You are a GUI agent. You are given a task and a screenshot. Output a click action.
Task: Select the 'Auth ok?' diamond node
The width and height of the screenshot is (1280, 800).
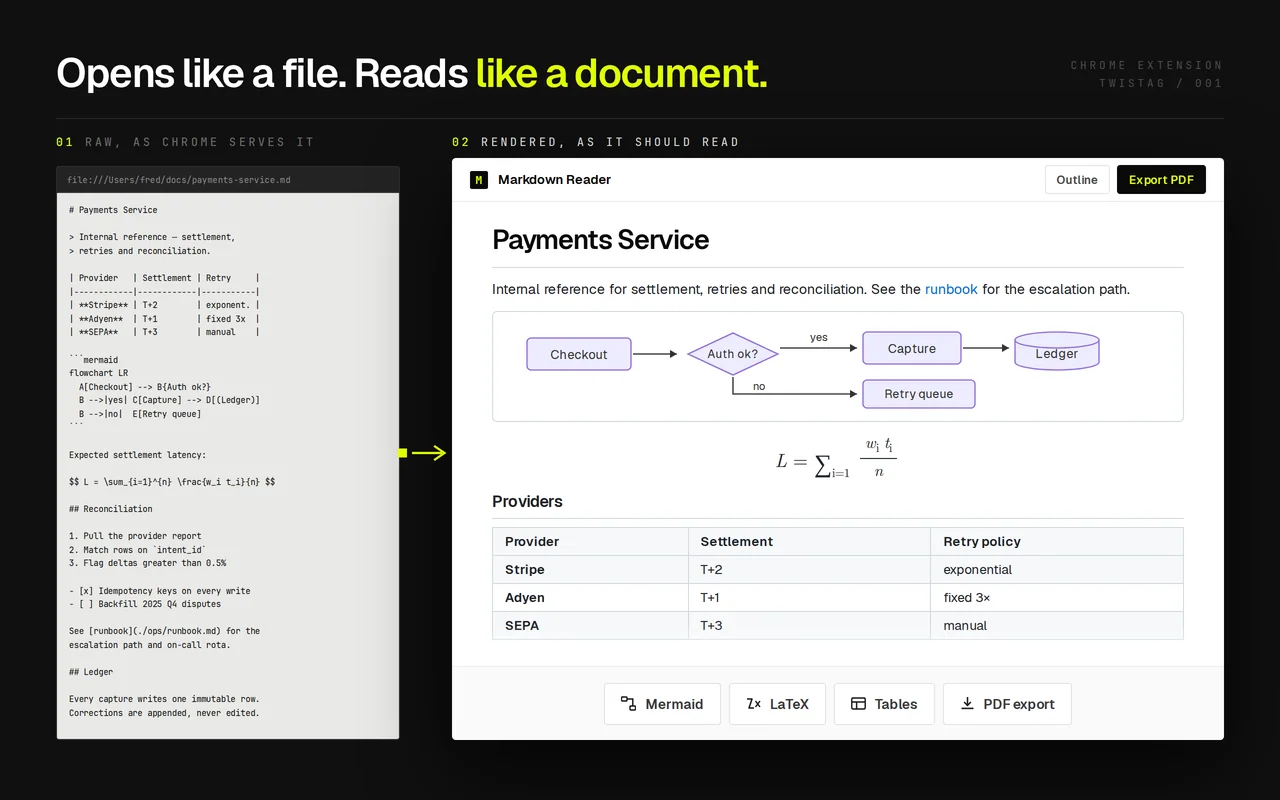tap(733, 354)
